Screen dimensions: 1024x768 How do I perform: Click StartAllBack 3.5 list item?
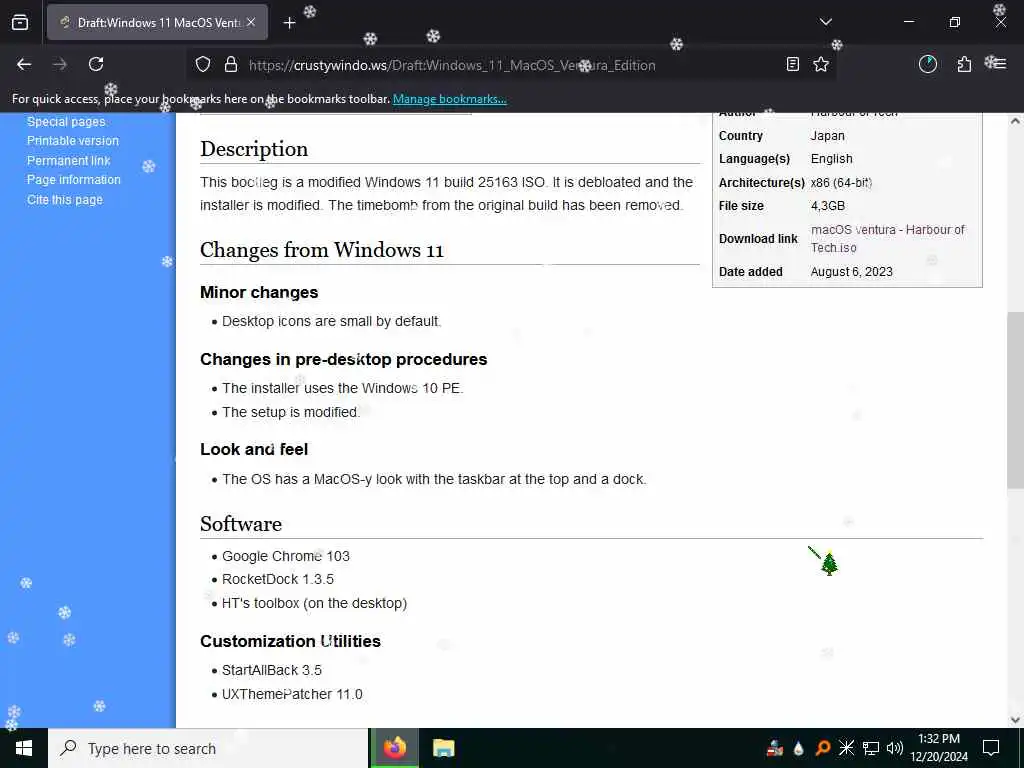pyautogui.click(x=272, y=670)
